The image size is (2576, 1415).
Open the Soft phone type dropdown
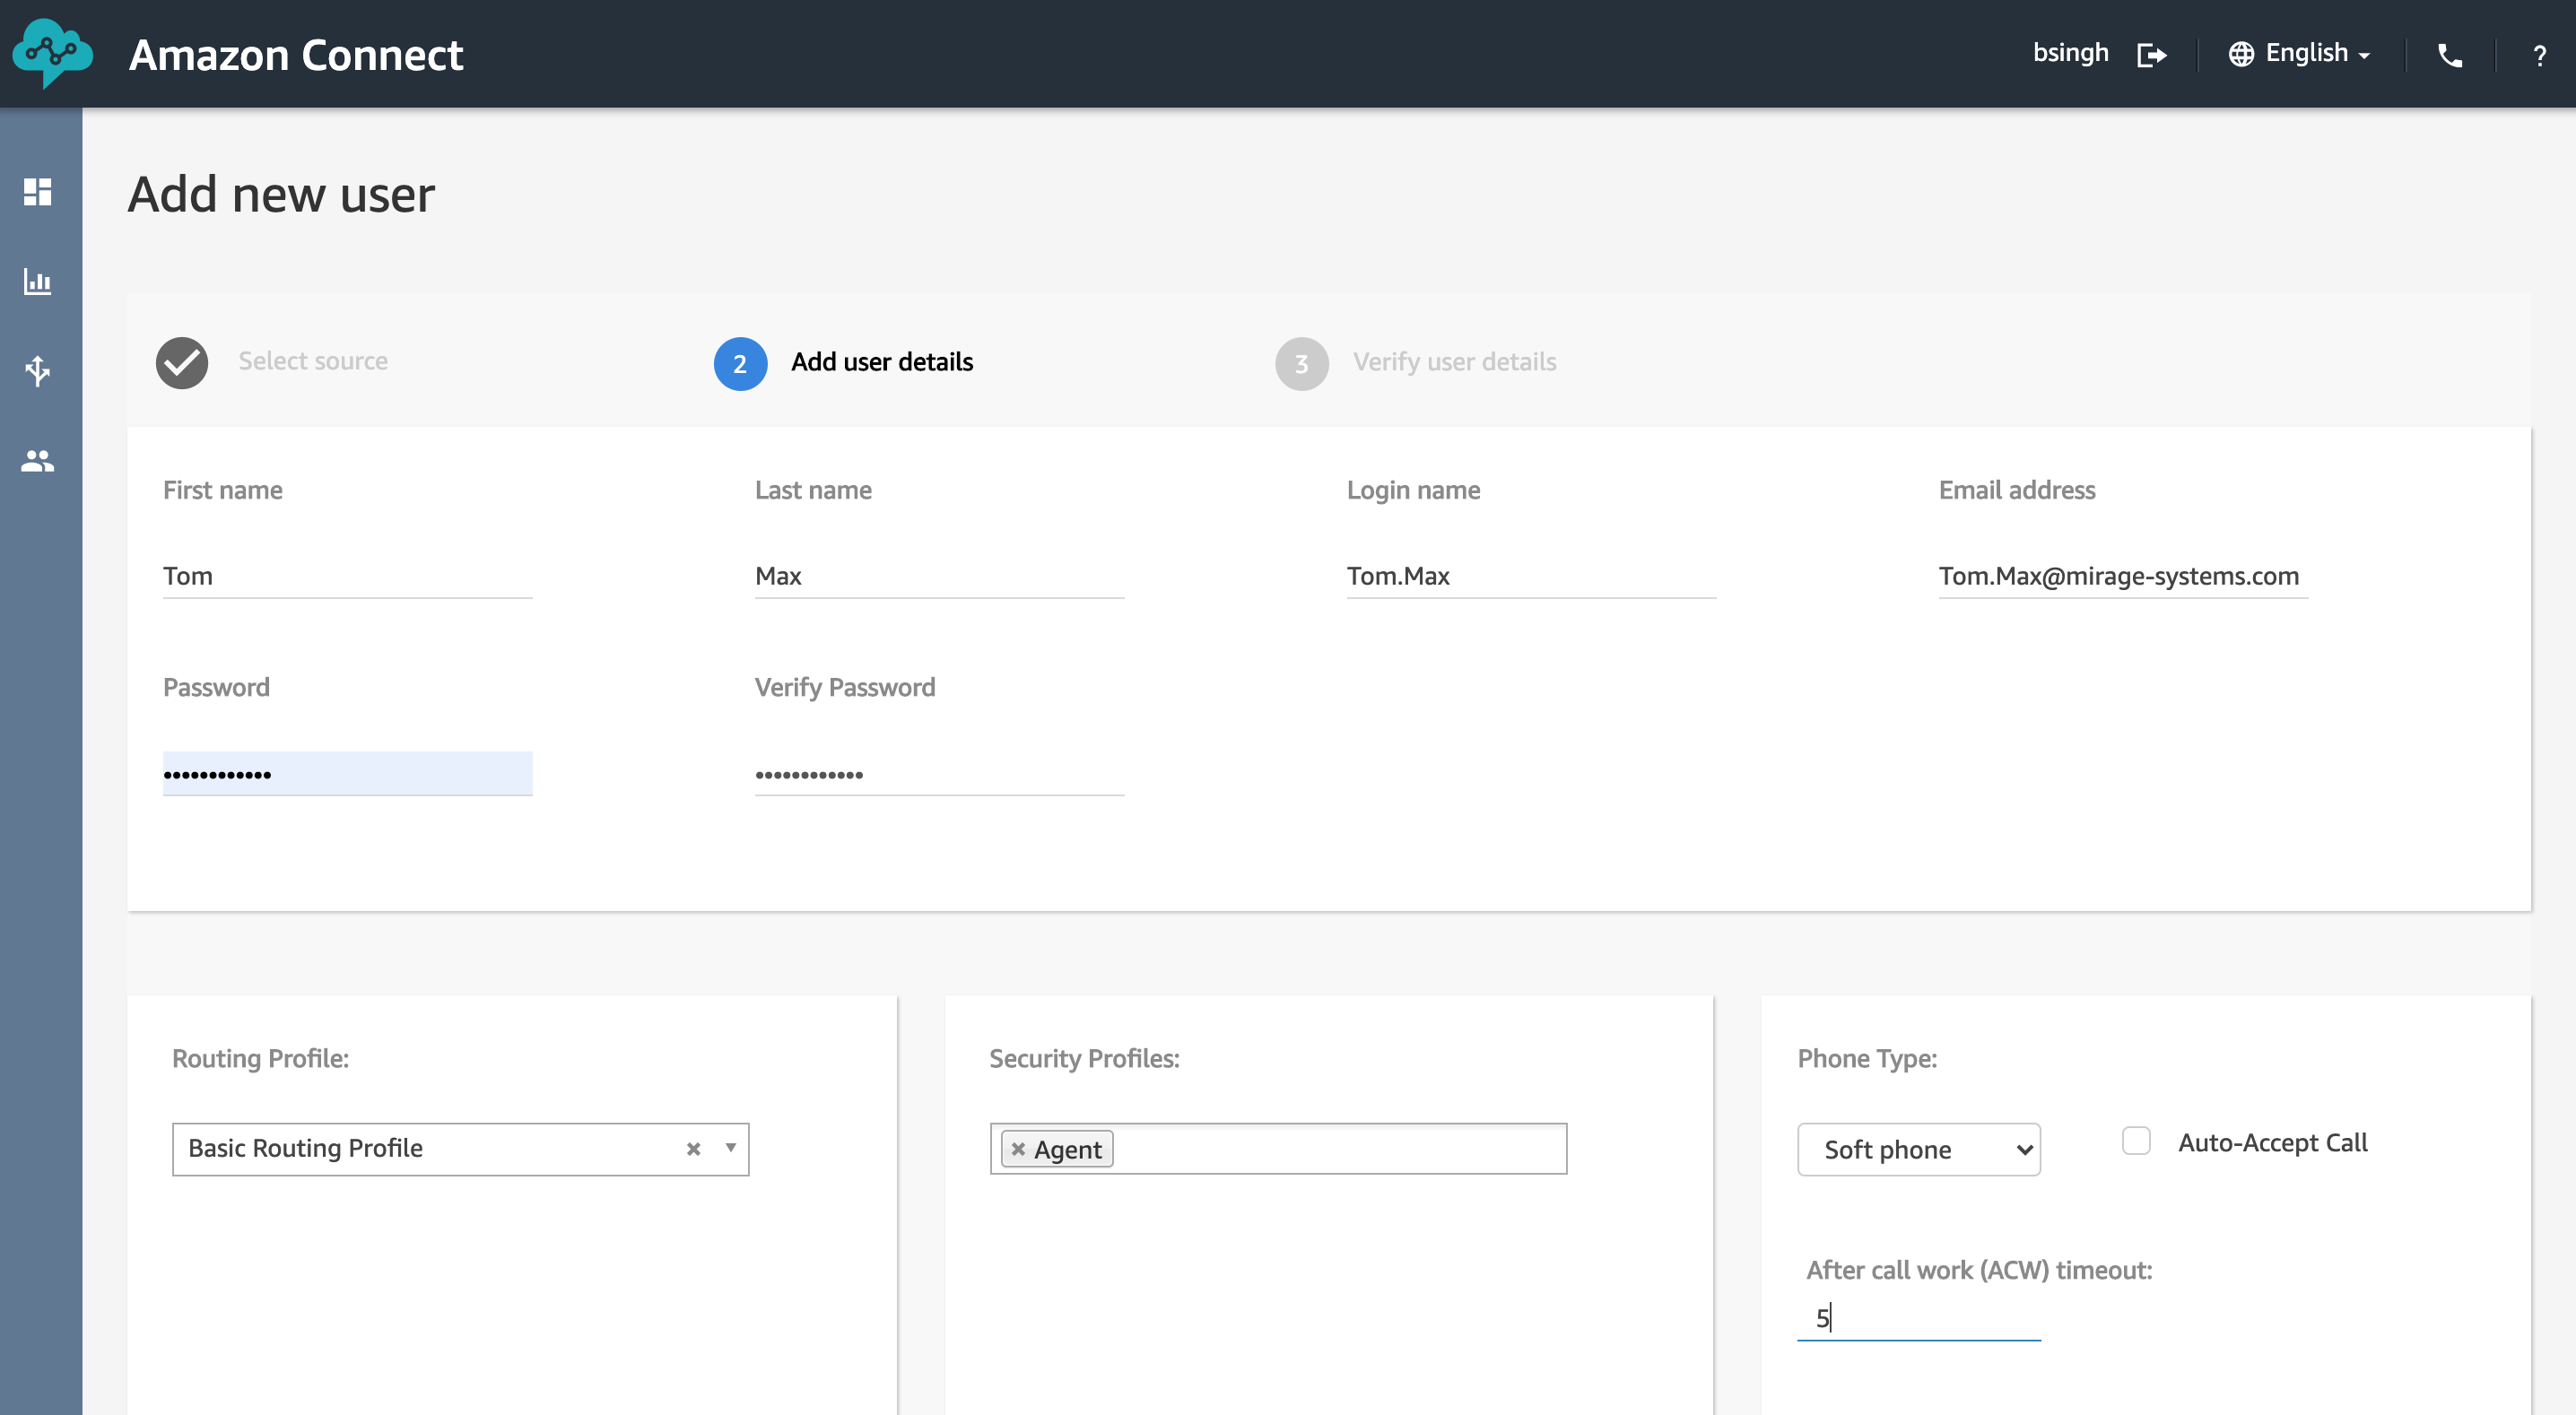coord(1918,1149)
